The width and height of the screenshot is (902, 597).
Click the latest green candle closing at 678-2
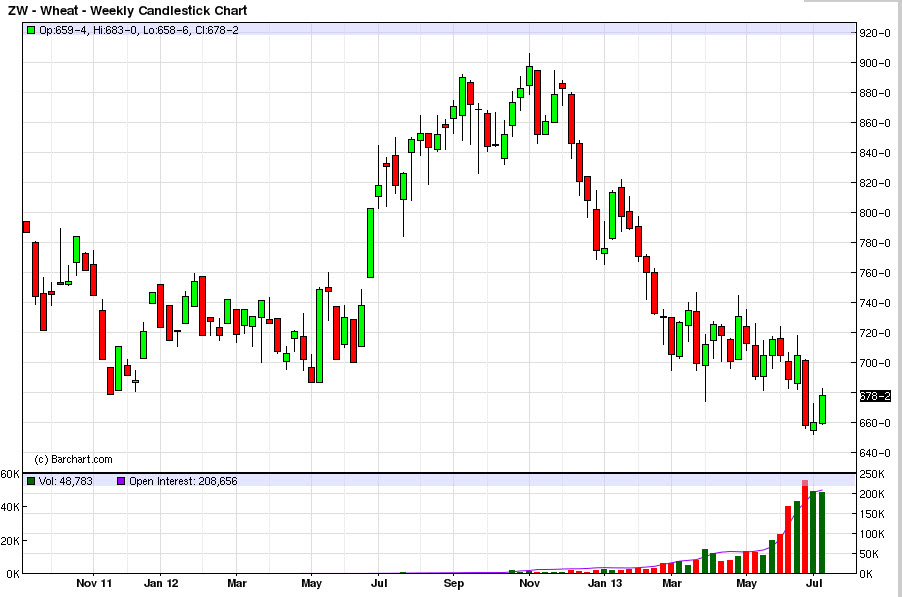(x=823, y=409)
